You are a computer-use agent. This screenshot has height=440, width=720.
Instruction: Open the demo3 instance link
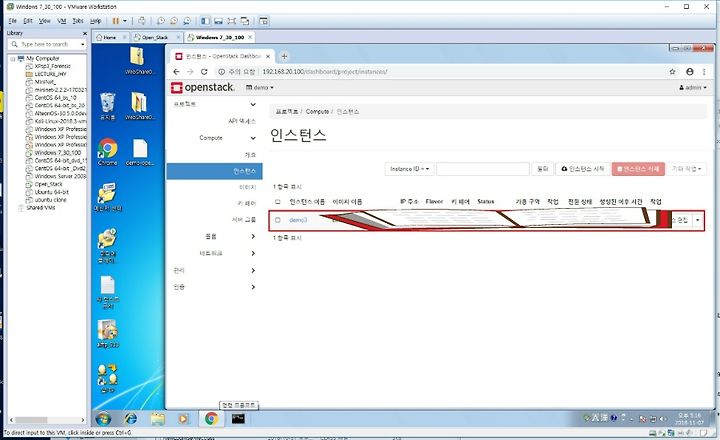(x=298, y=220)
